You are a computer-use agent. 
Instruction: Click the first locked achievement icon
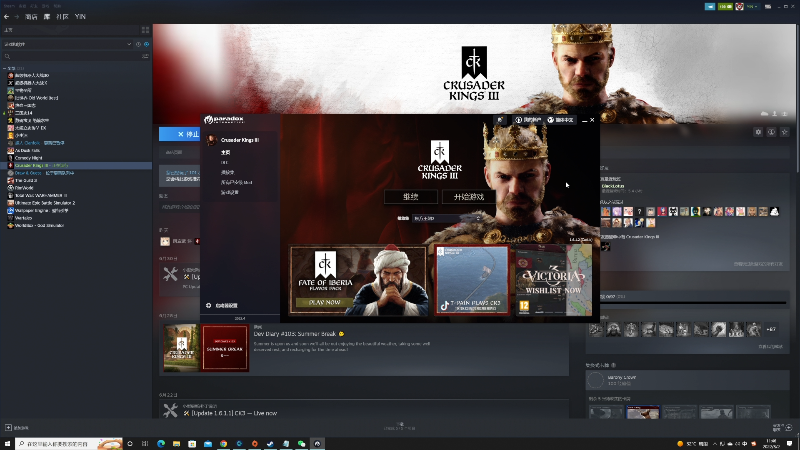point(596,330)
